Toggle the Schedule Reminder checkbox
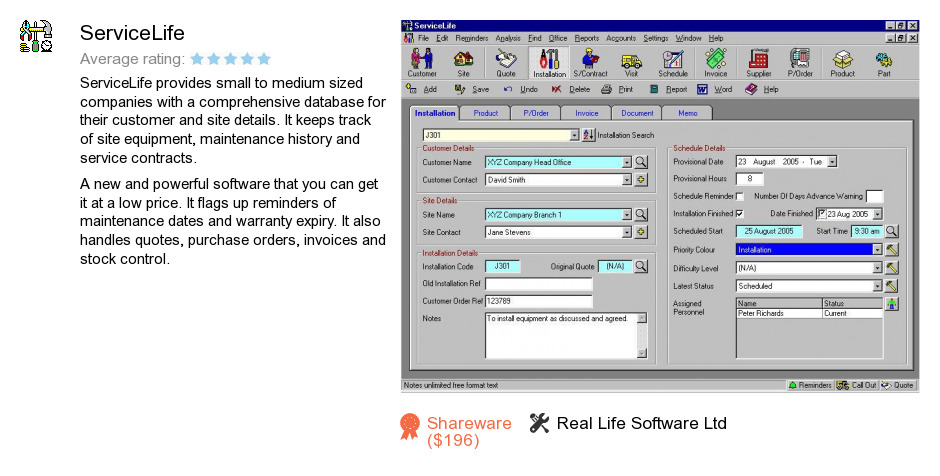 tap(739, 196)
